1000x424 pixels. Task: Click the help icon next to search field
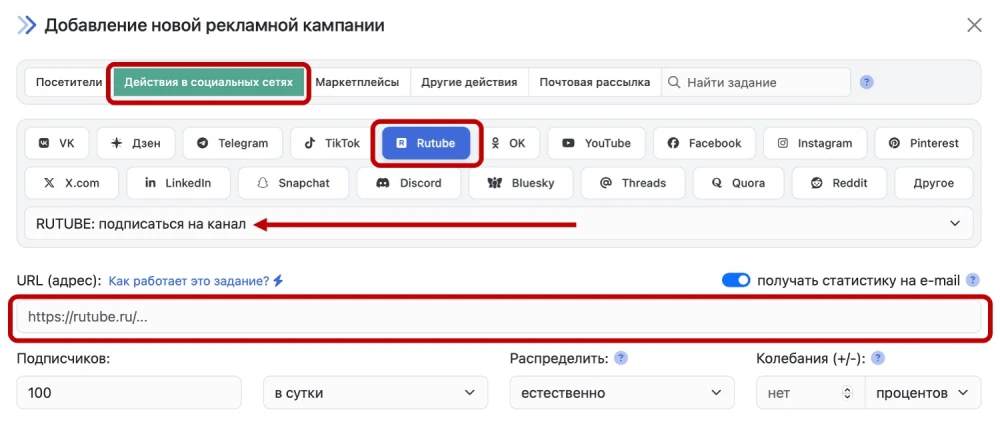click(867, 82)
